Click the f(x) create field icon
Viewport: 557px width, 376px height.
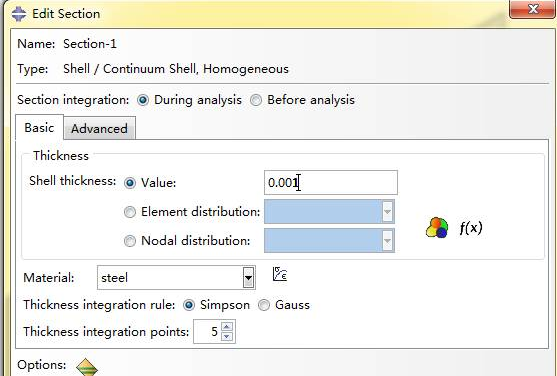pos(471,227)
